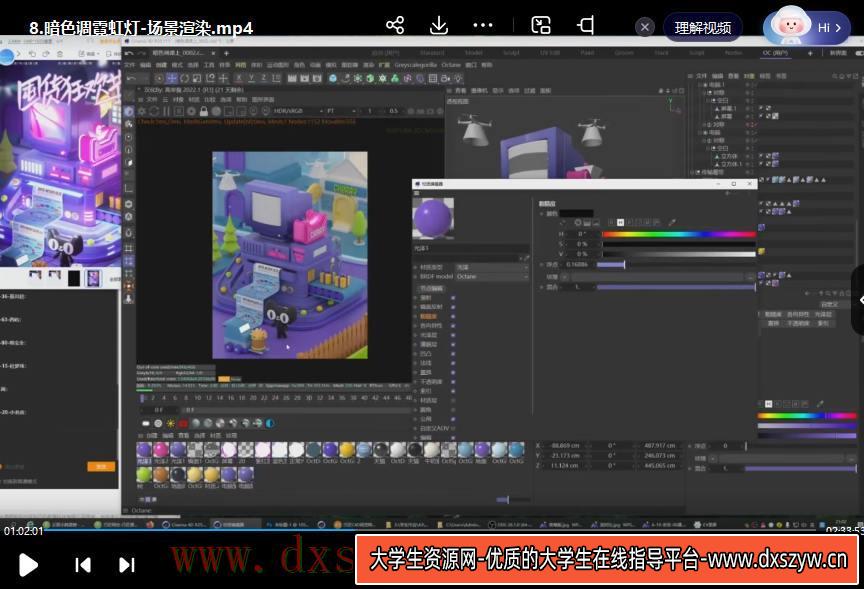Click the eyedropper icon in color picker
The height and width of the screenshot is (589, 864).
pyautogui.click(x=672, y=223)
